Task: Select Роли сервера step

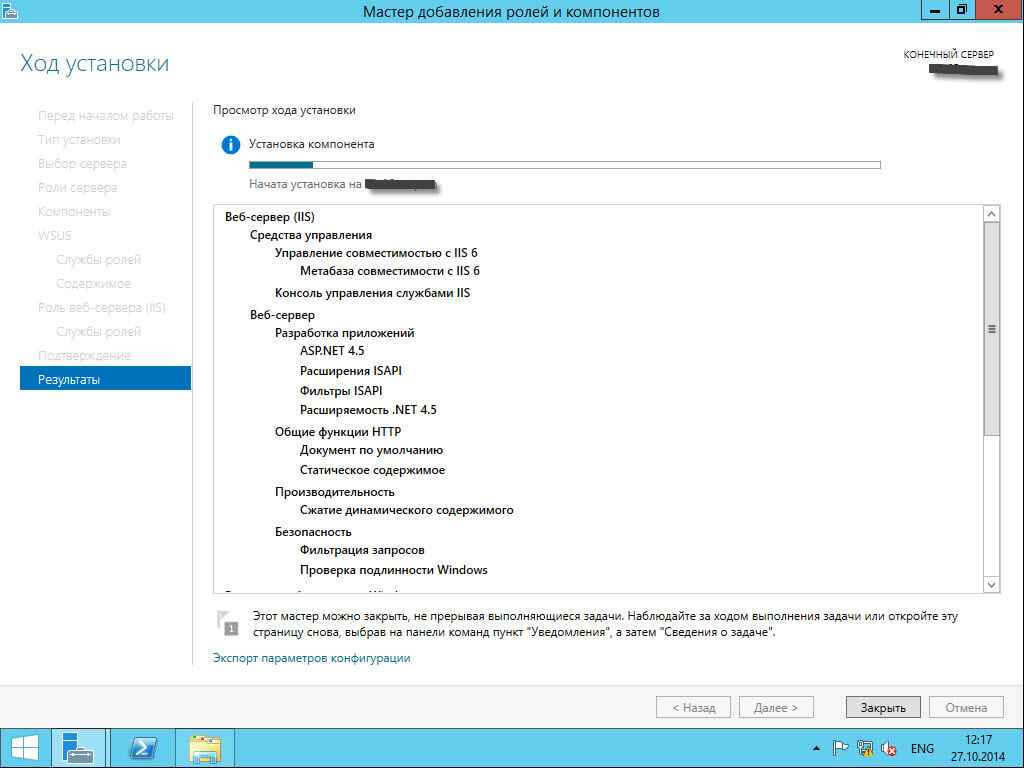Action: pyautogui.click(x=77, y=187)
